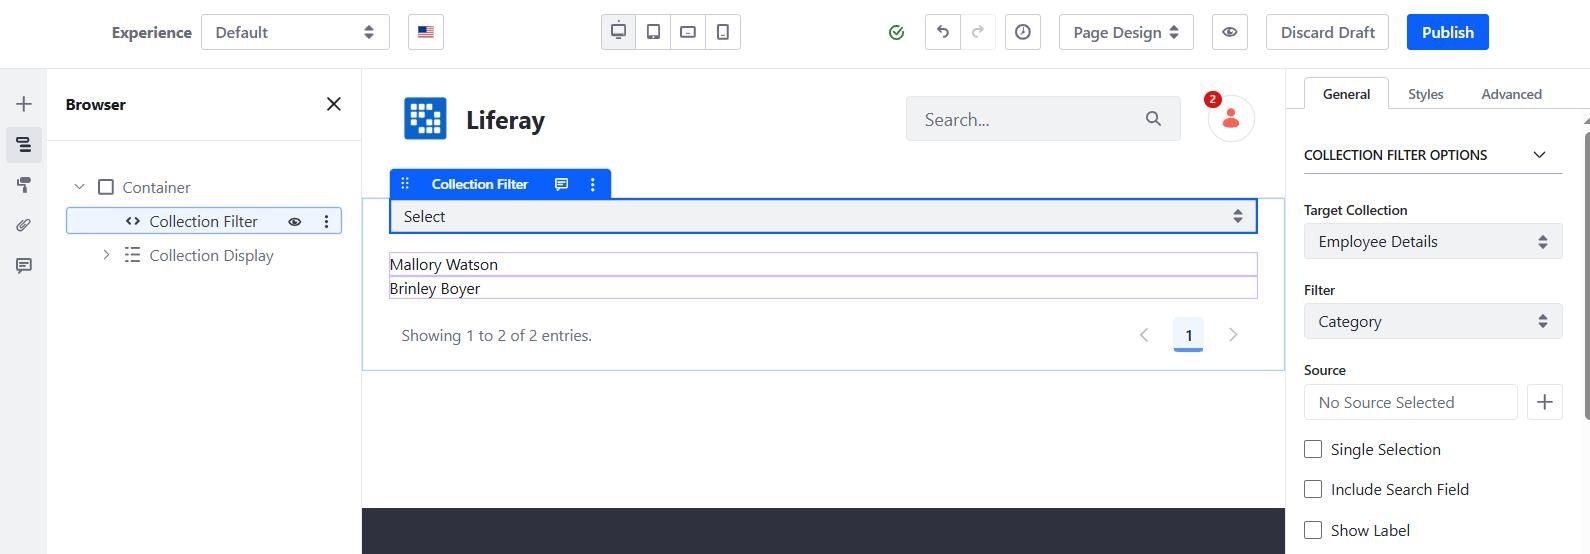Open the Page Design Options paintbrush icon
Image resolution: width=1590 pixels, height=554 pixels.
pyautogui.click(x=24, y=185)
